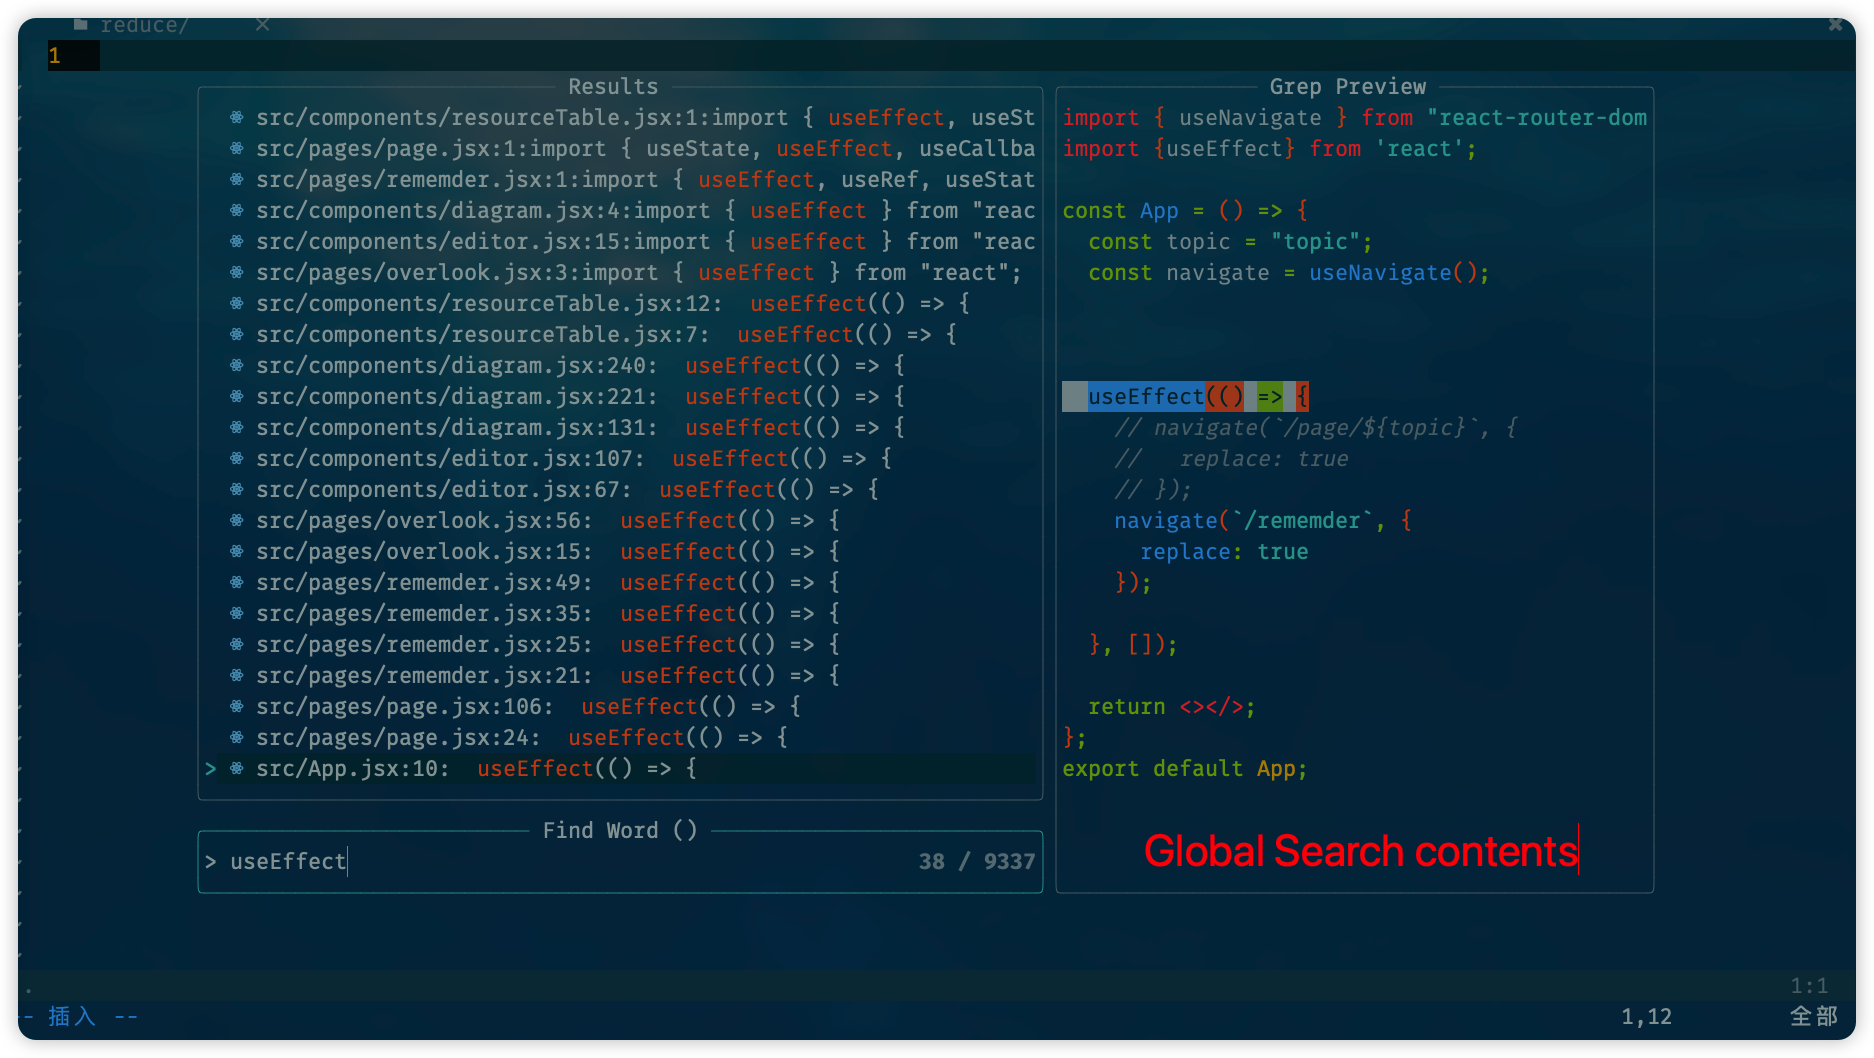Close the reduce/ tab
The width and height of the screenshot is (1874, 1058).
pyautogui.click(x=262, y=24)
